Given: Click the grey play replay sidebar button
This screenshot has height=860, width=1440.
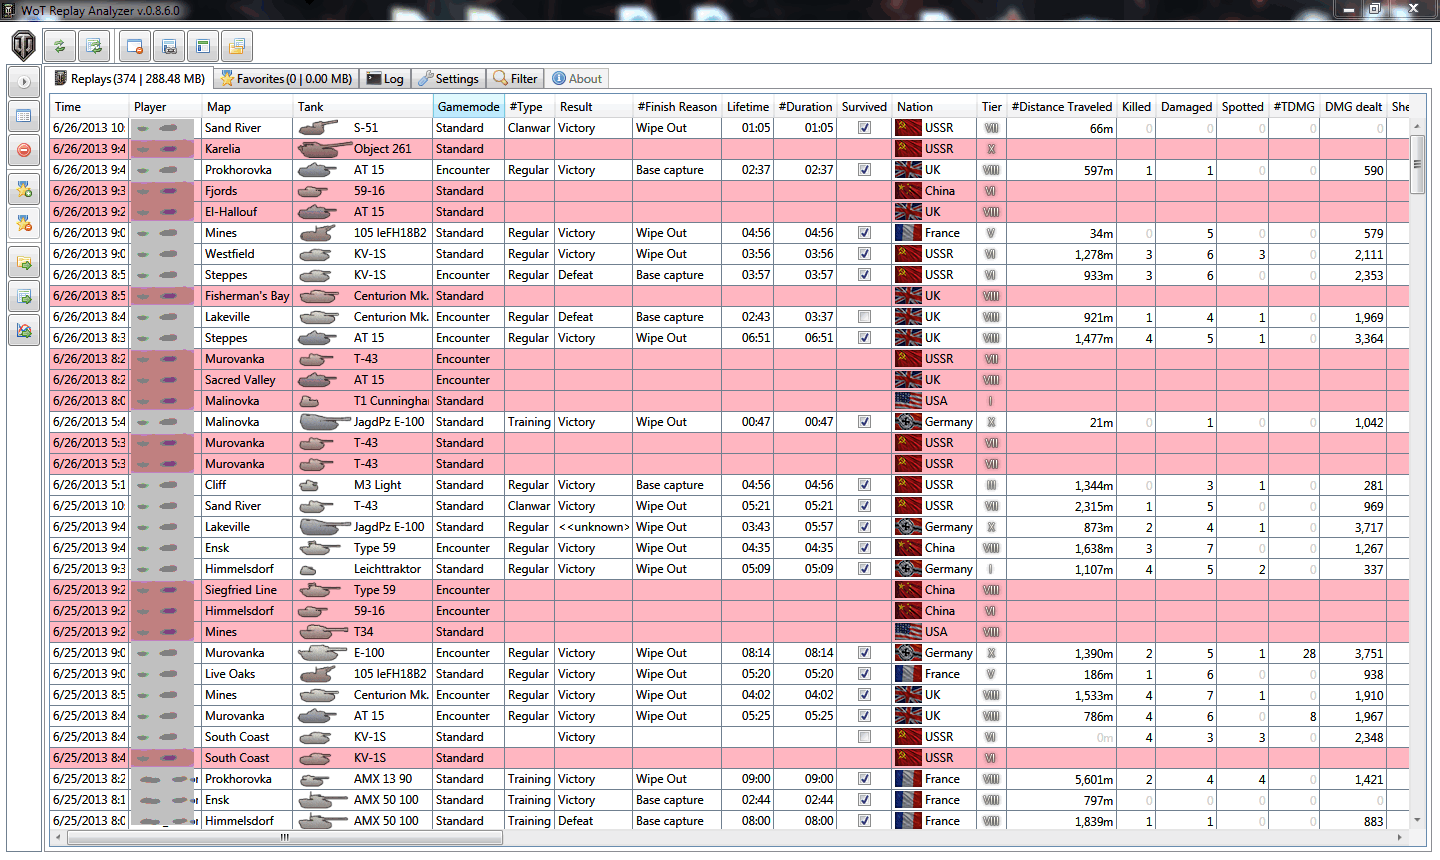Looking at the screenshot, I should [24, 82].
